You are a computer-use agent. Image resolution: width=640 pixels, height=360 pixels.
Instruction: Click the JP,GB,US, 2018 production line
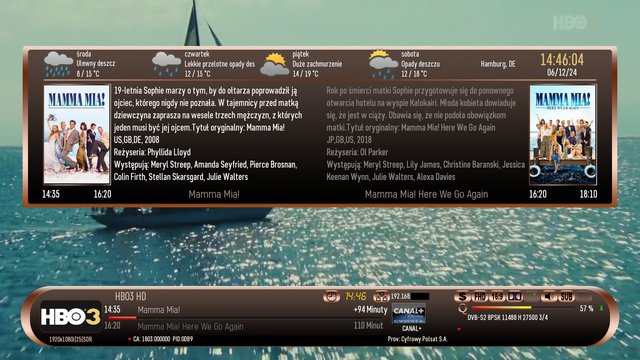pyautogui.click(x=349, y=140)
